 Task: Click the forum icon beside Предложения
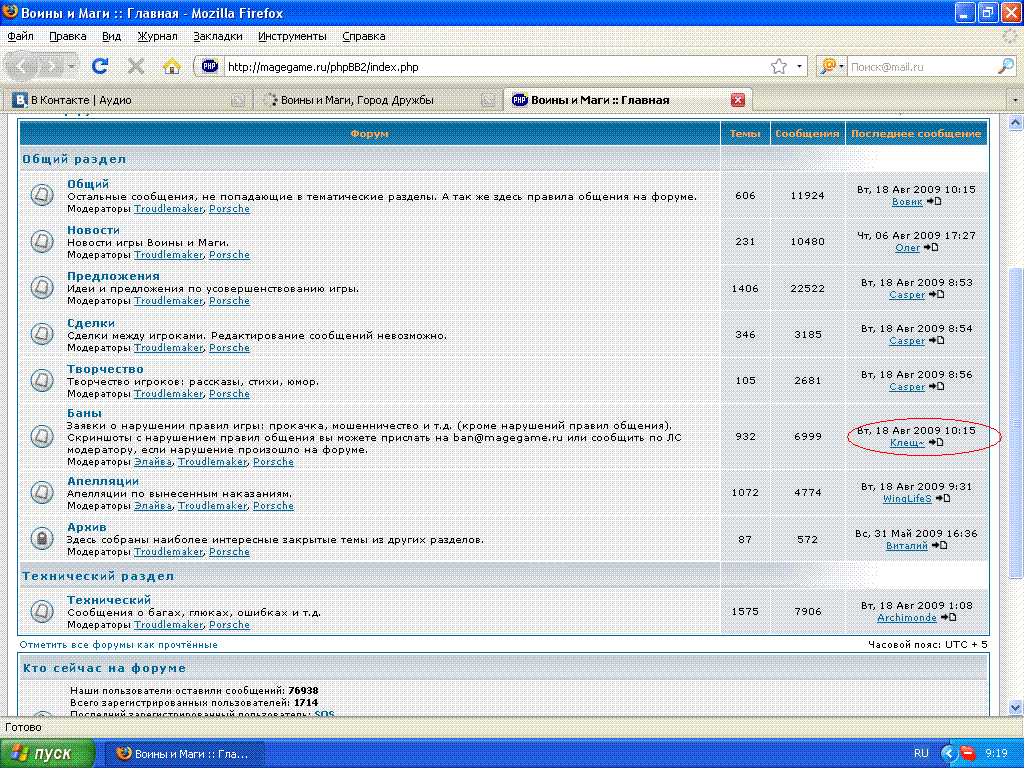pyautogui.click(x=42, y=287)
